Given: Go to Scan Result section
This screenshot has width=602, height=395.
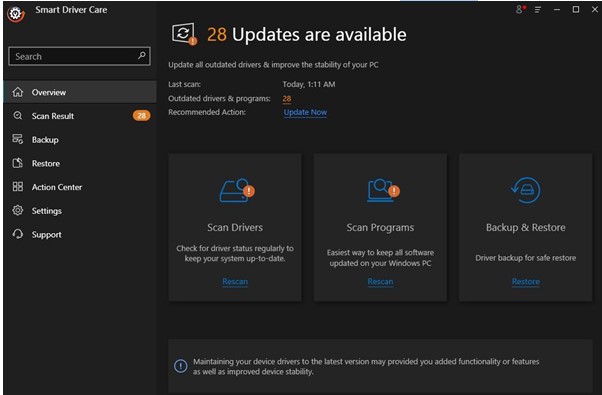Looking at the screenshot, I should click(80, 116).
